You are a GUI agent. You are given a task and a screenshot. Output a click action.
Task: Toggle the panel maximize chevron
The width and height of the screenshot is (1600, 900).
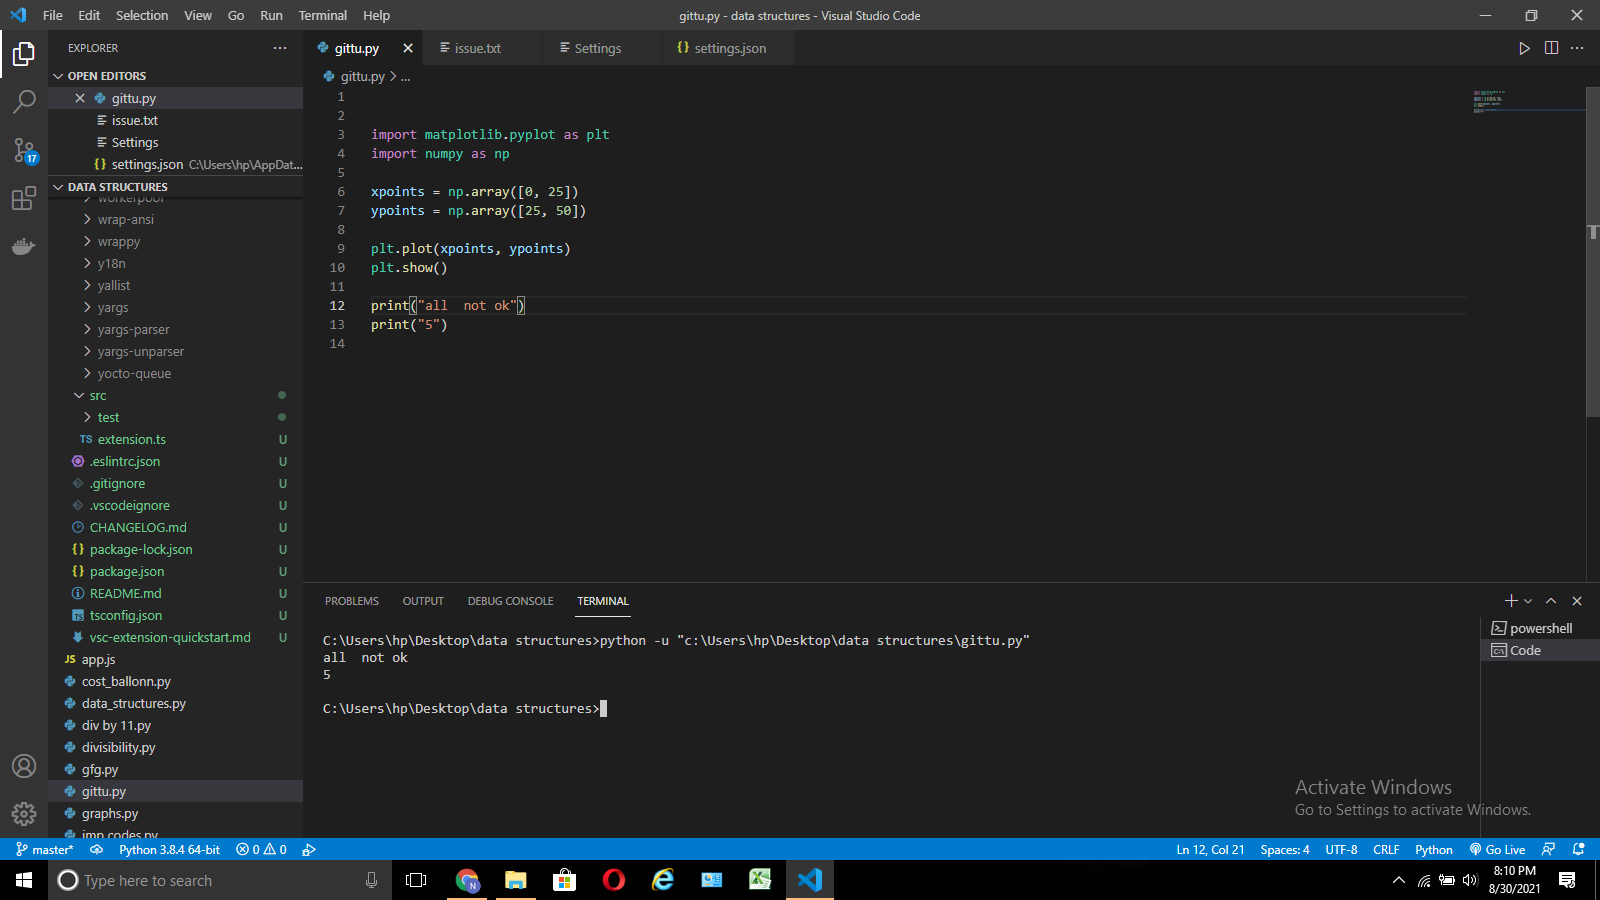pyautogui.click(x=1551, y=600)
